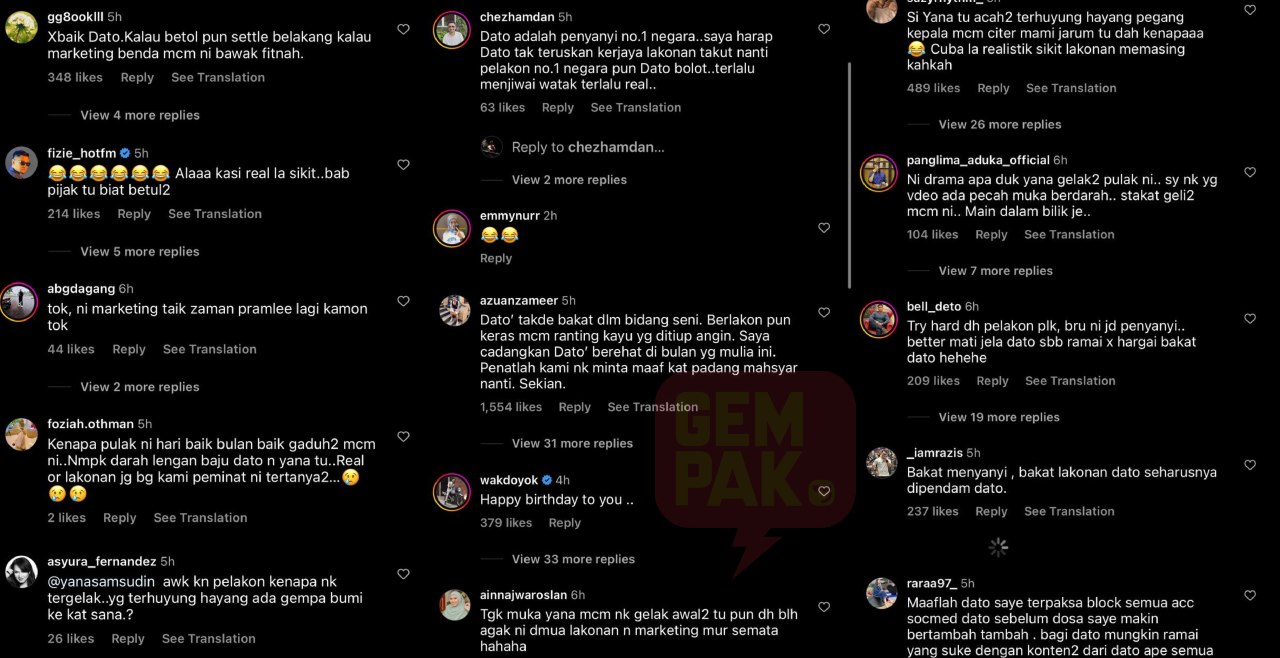The width and height of the screenshot is (1280, 658).
Task: Reply to wakdoyok's Happy birthday comment
Action: click(564, 522)
